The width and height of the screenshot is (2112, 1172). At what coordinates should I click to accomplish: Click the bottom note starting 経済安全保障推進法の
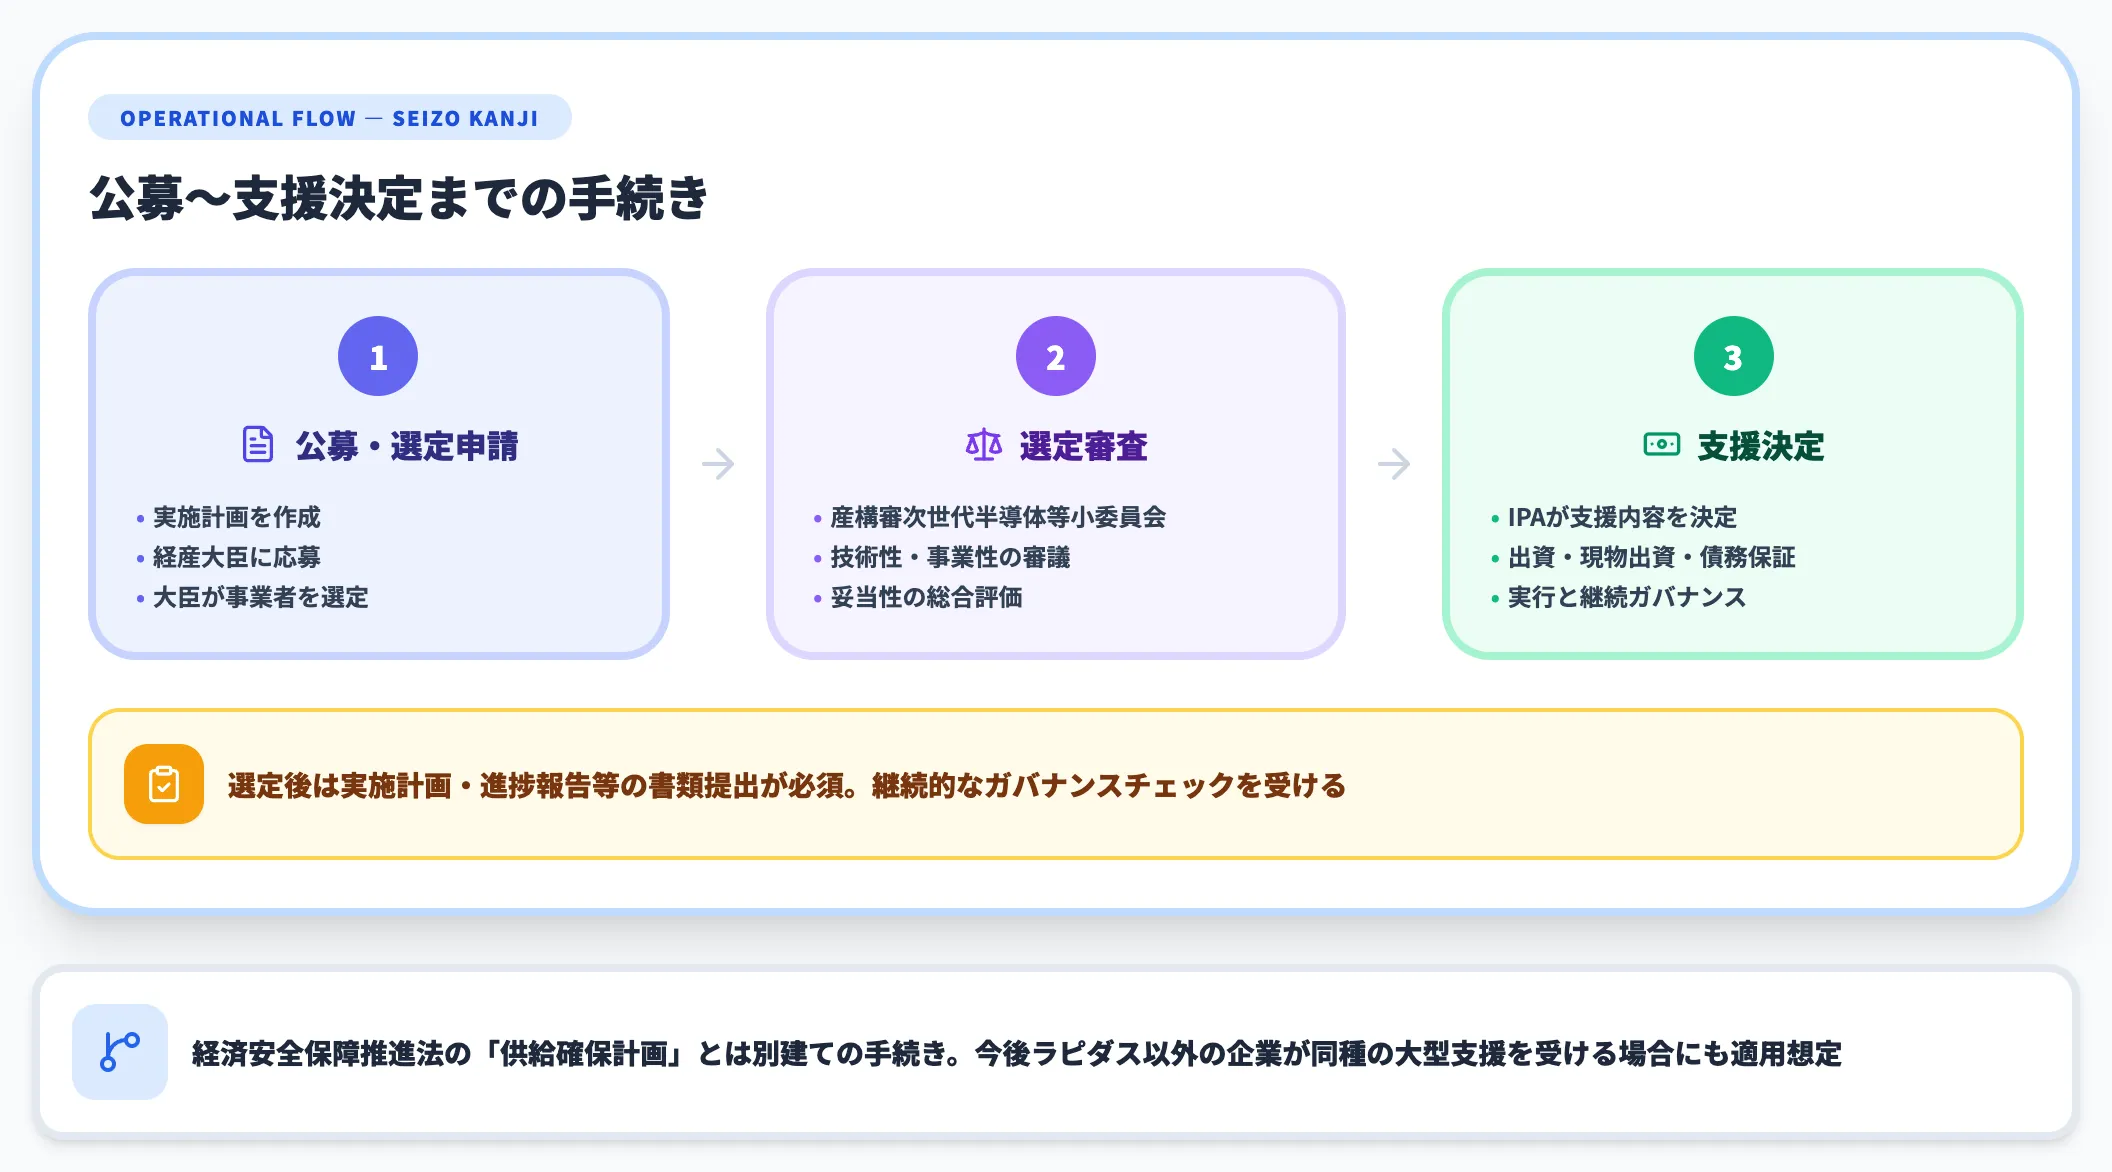coord(1017,1053)
